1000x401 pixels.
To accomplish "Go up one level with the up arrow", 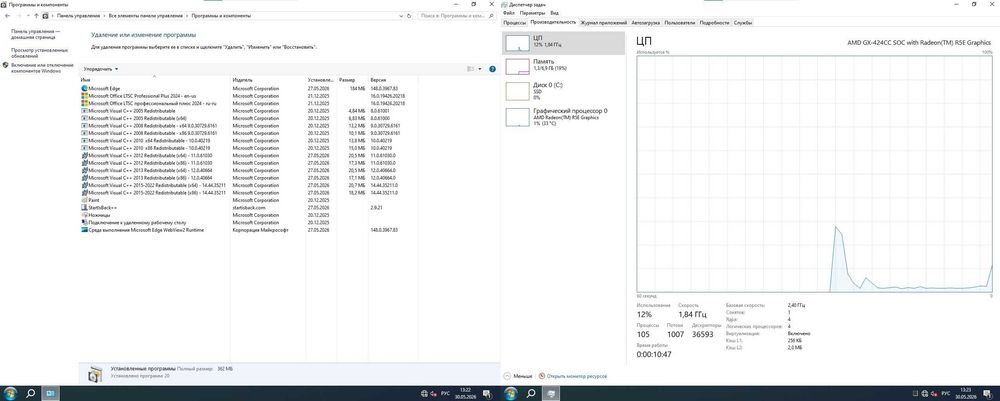I will click(x=36, y=15).
